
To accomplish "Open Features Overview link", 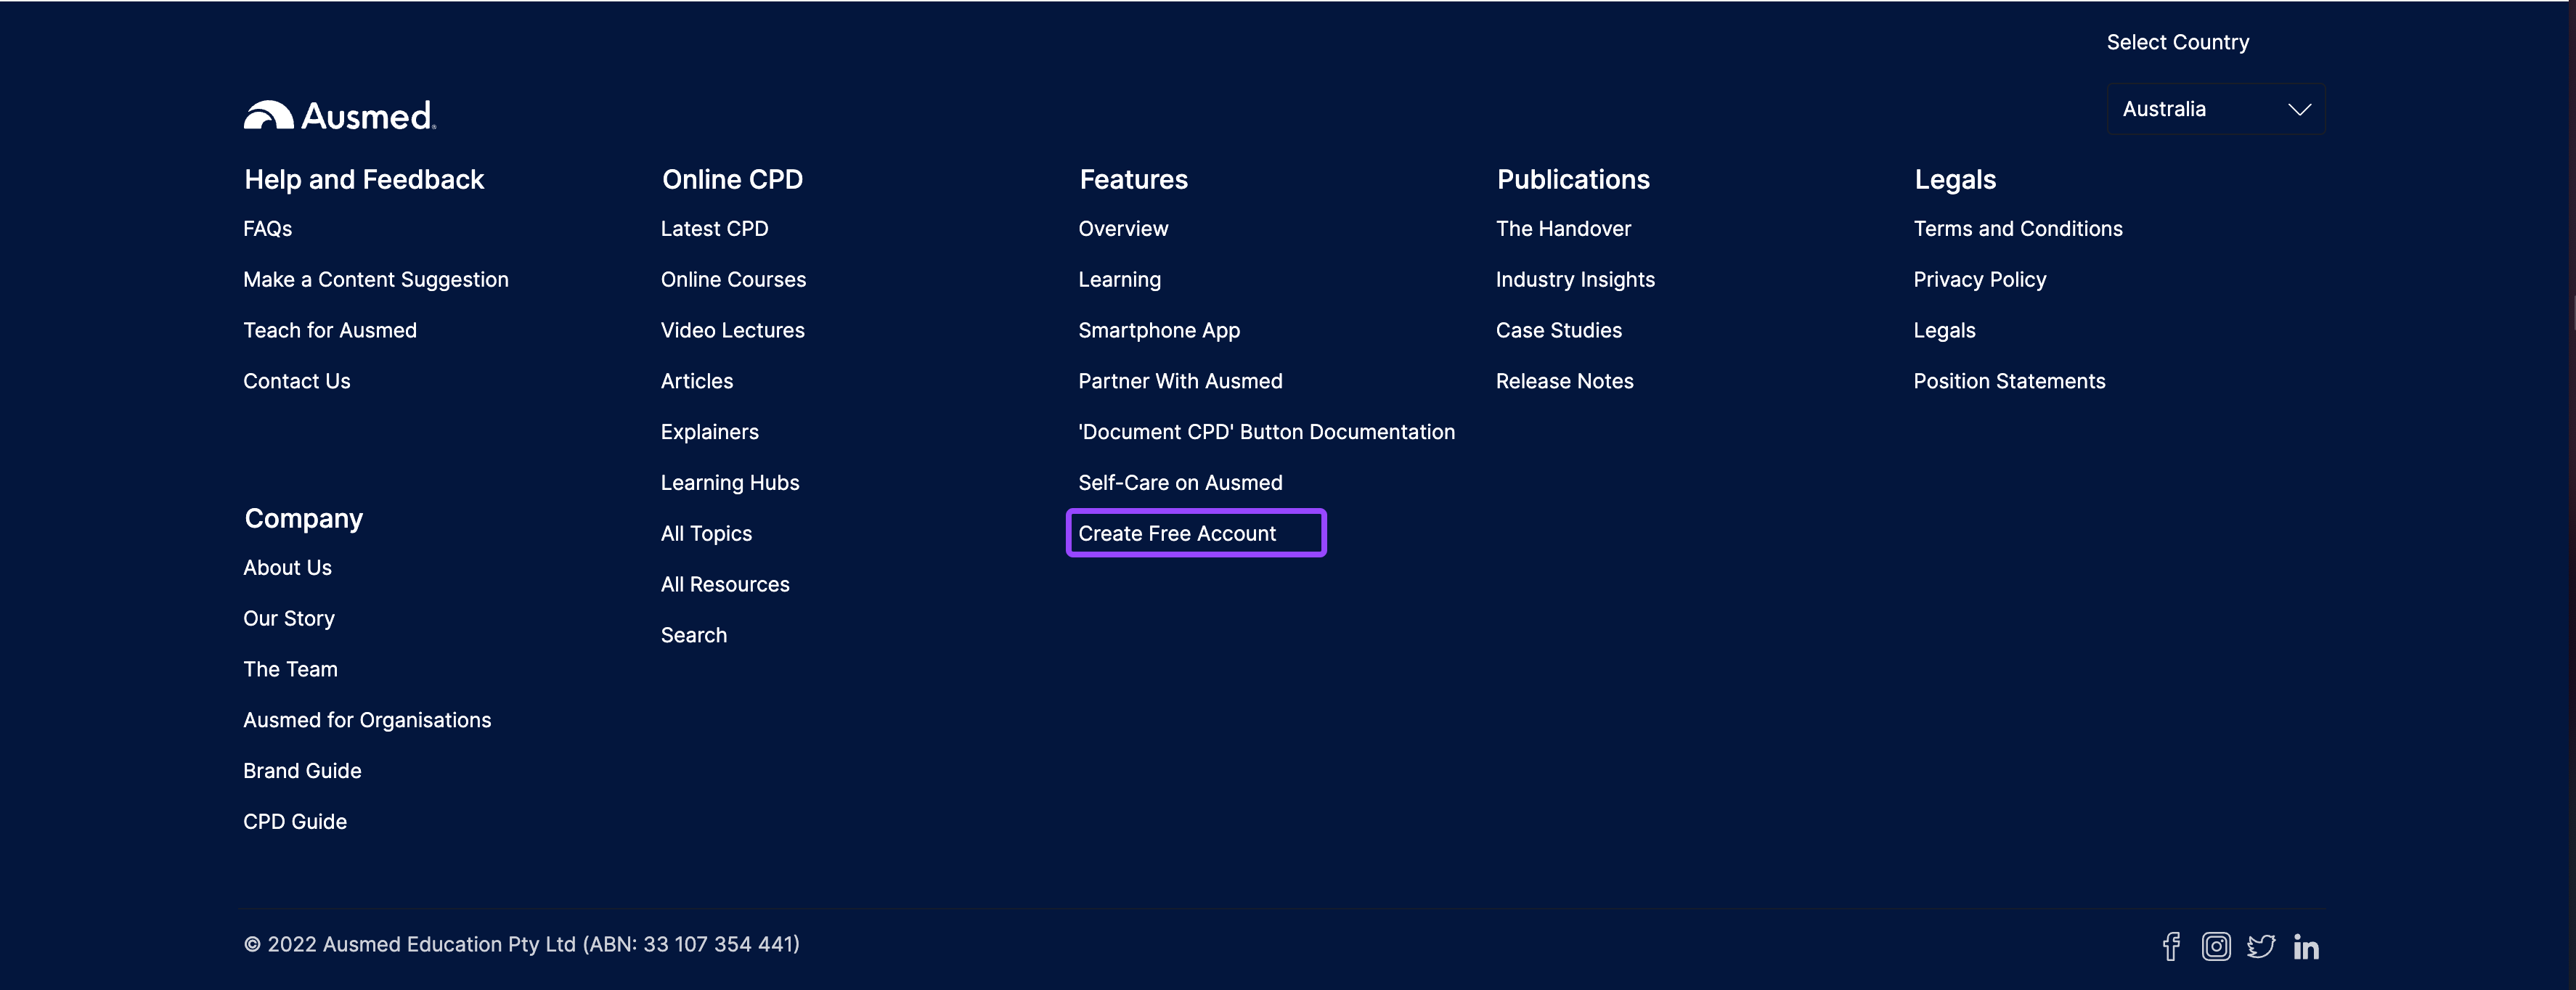I will [x=1123, y=229].
